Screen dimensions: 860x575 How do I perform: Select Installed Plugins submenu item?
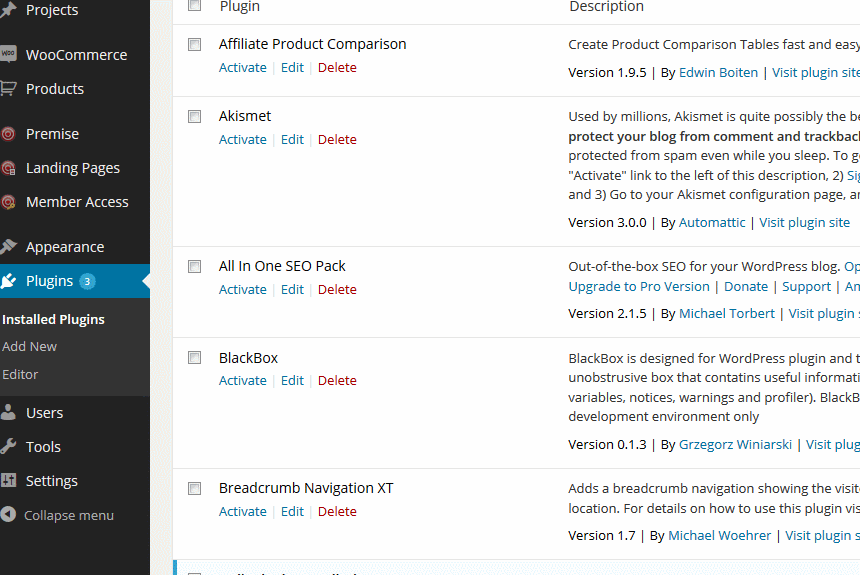pyautogui.click(x=53, y=319)
